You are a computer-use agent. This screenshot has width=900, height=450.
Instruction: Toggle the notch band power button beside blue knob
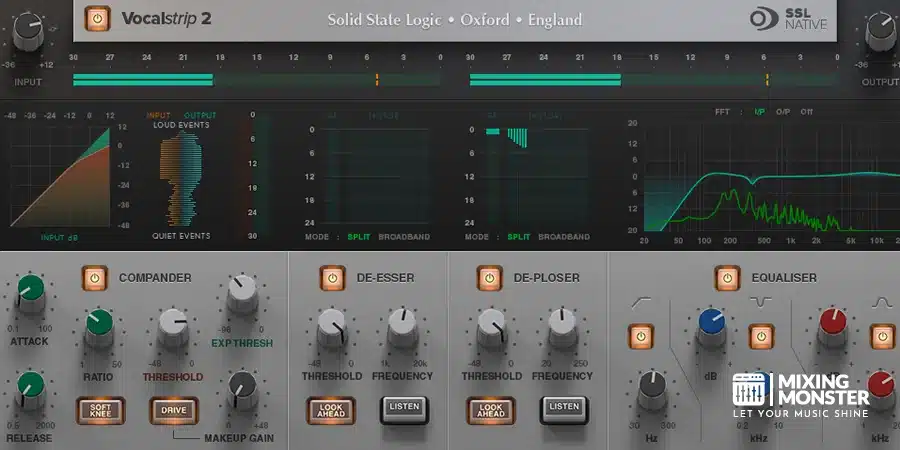[x=761, y=336]
